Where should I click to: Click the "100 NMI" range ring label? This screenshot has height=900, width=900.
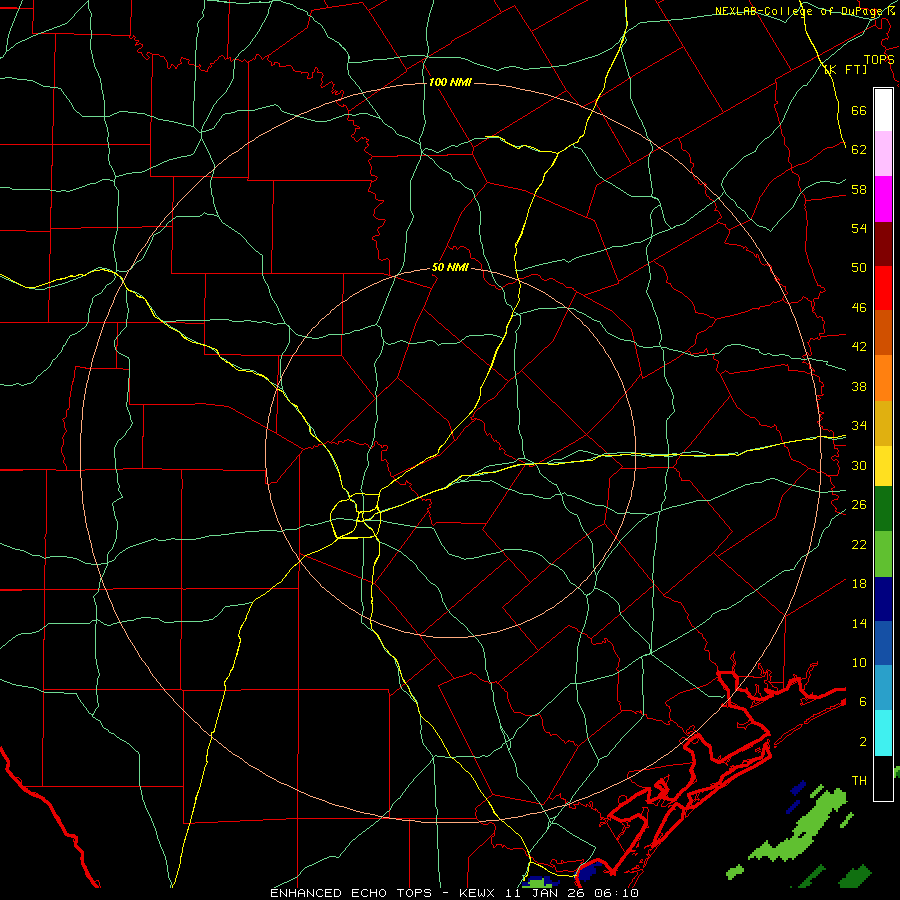coord(450,82)
